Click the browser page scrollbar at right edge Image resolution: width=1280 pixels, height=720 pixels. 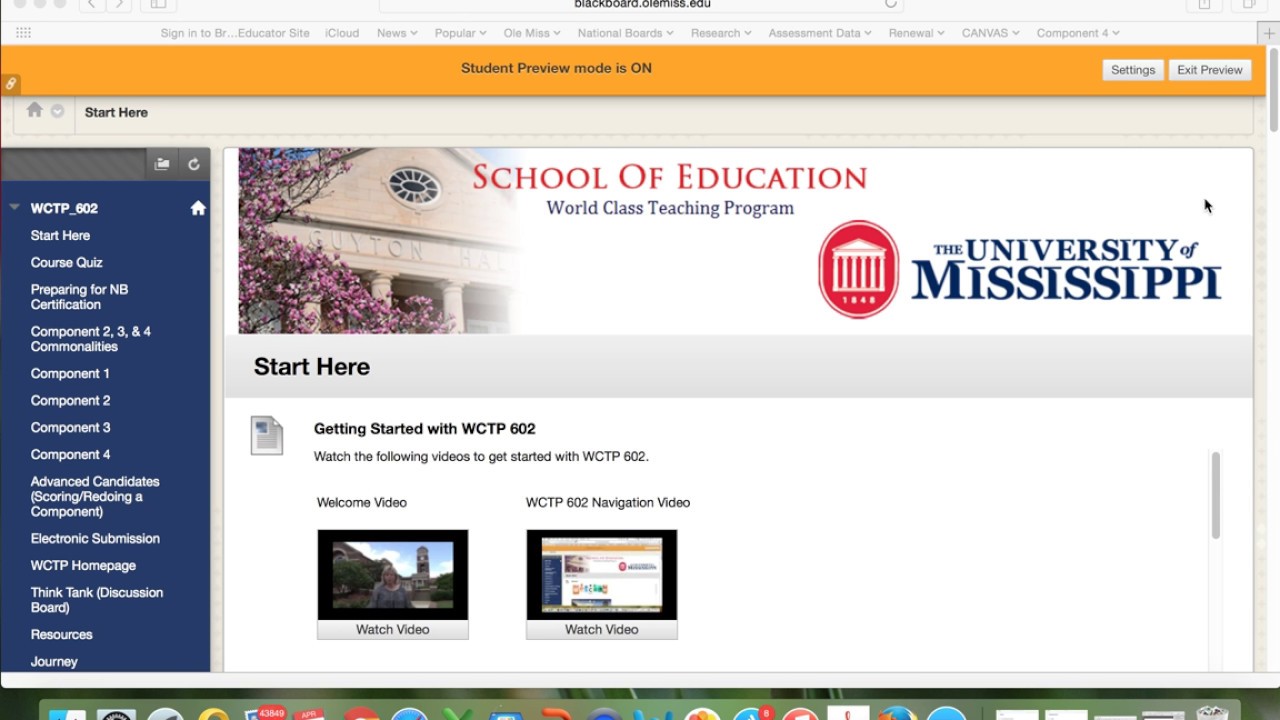(x=1273, y=90)
